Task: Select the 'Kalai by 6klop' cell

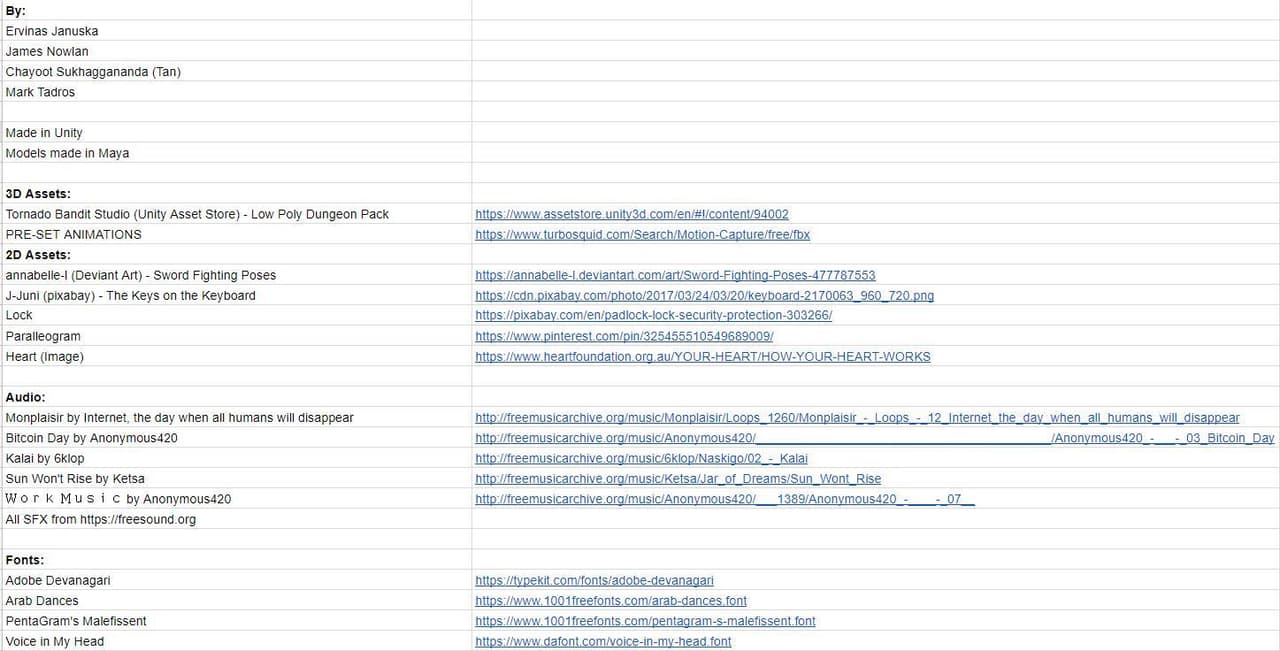Action: pyautogui.click(x=236, y=458)
